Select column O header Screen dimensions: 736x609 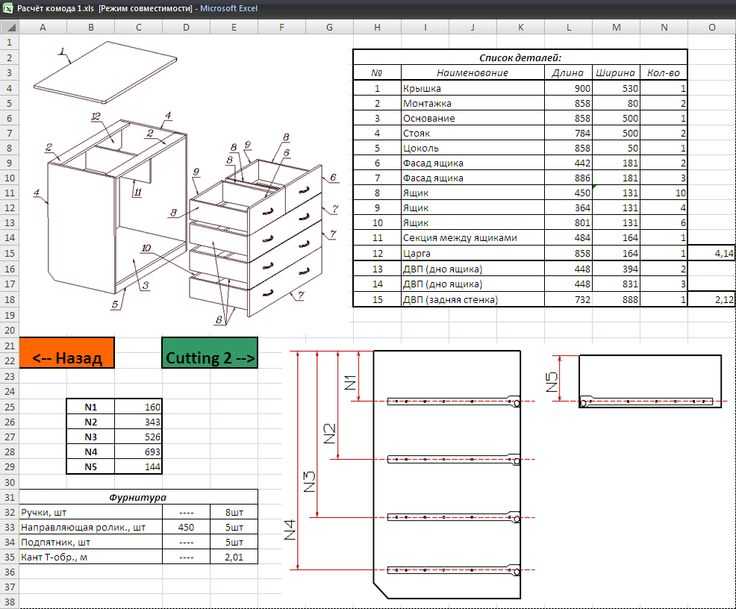712,28
